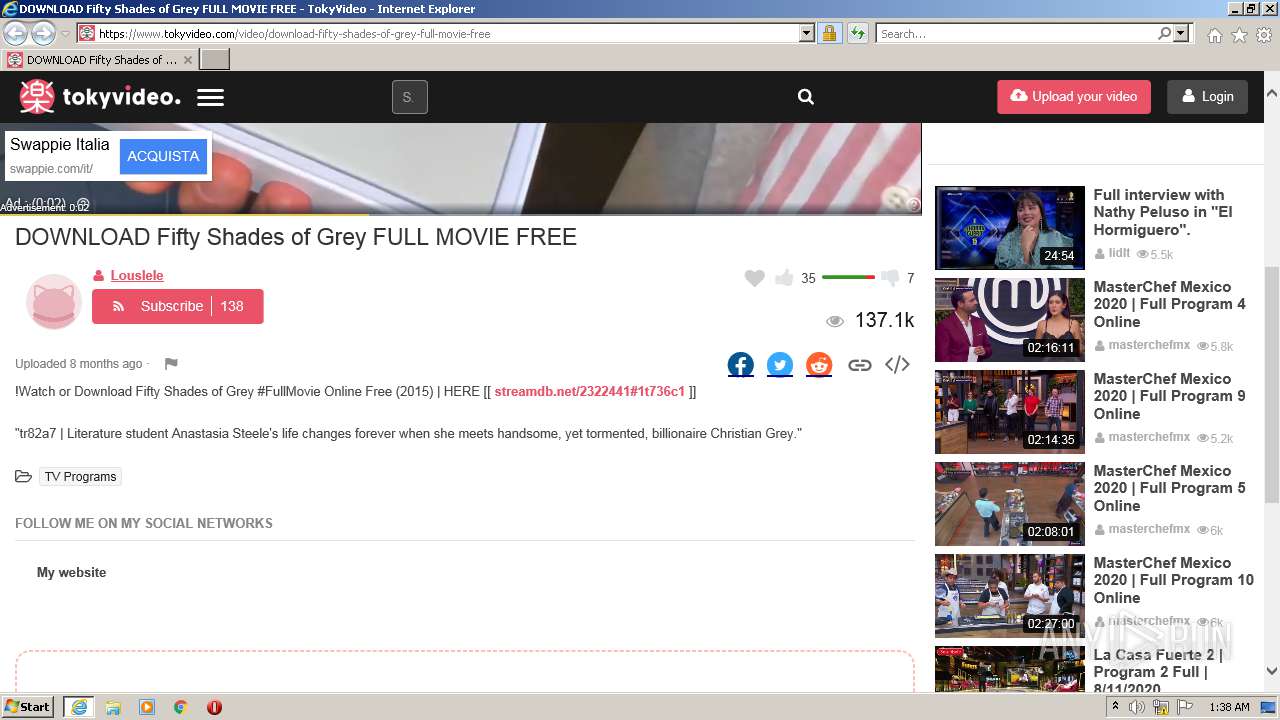The width and height of the screenshot is (1280, 720).
Task: Click the address bar URL field
Action: 447,33
